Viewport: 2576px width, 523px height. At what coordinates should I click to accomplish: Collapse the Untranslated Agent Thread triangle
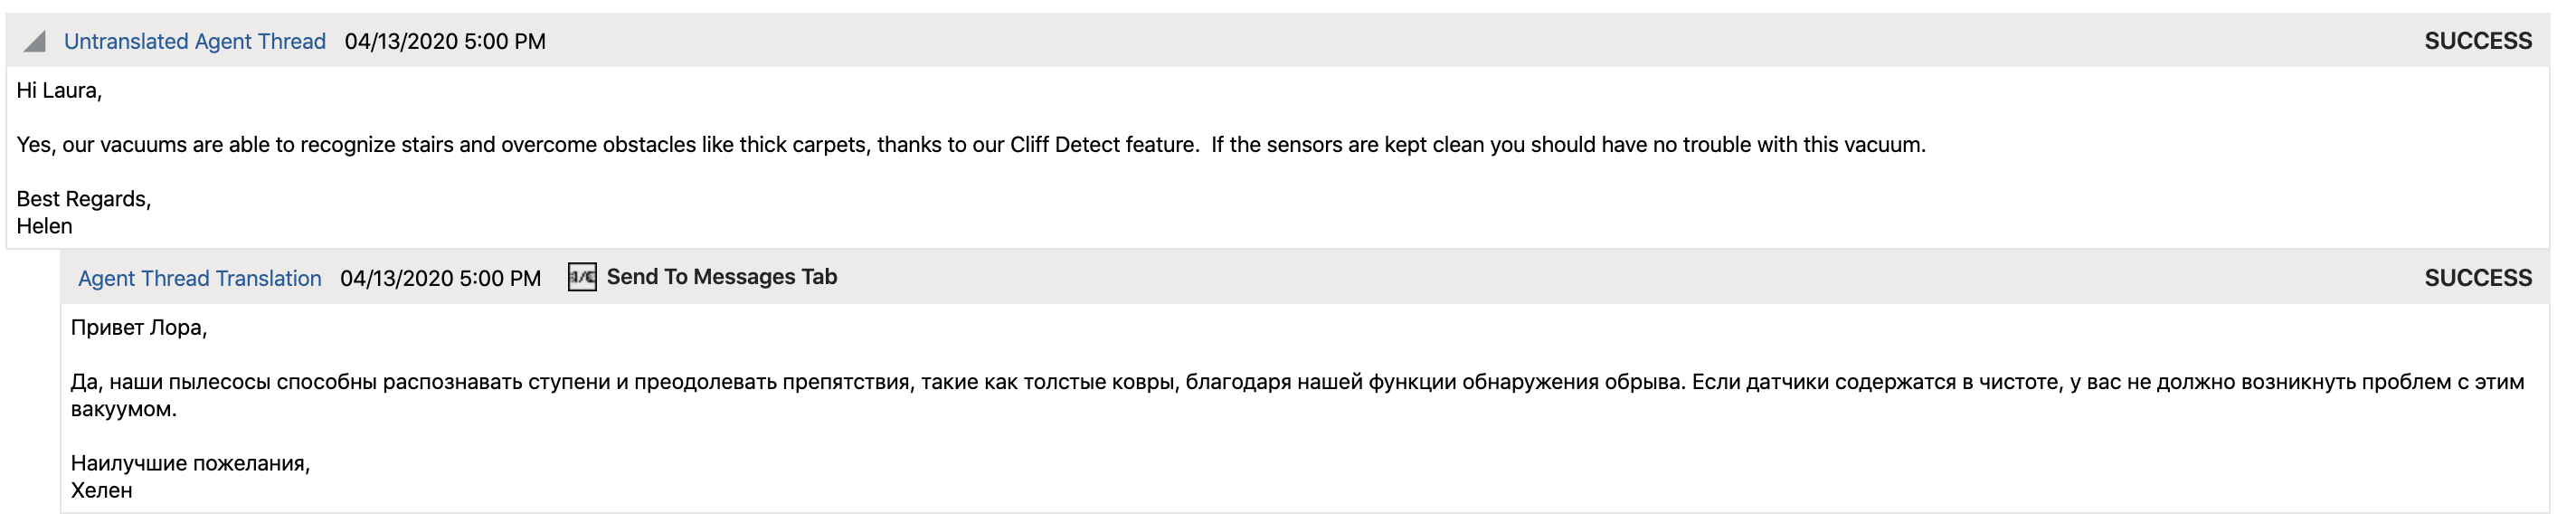click(35, 41)
